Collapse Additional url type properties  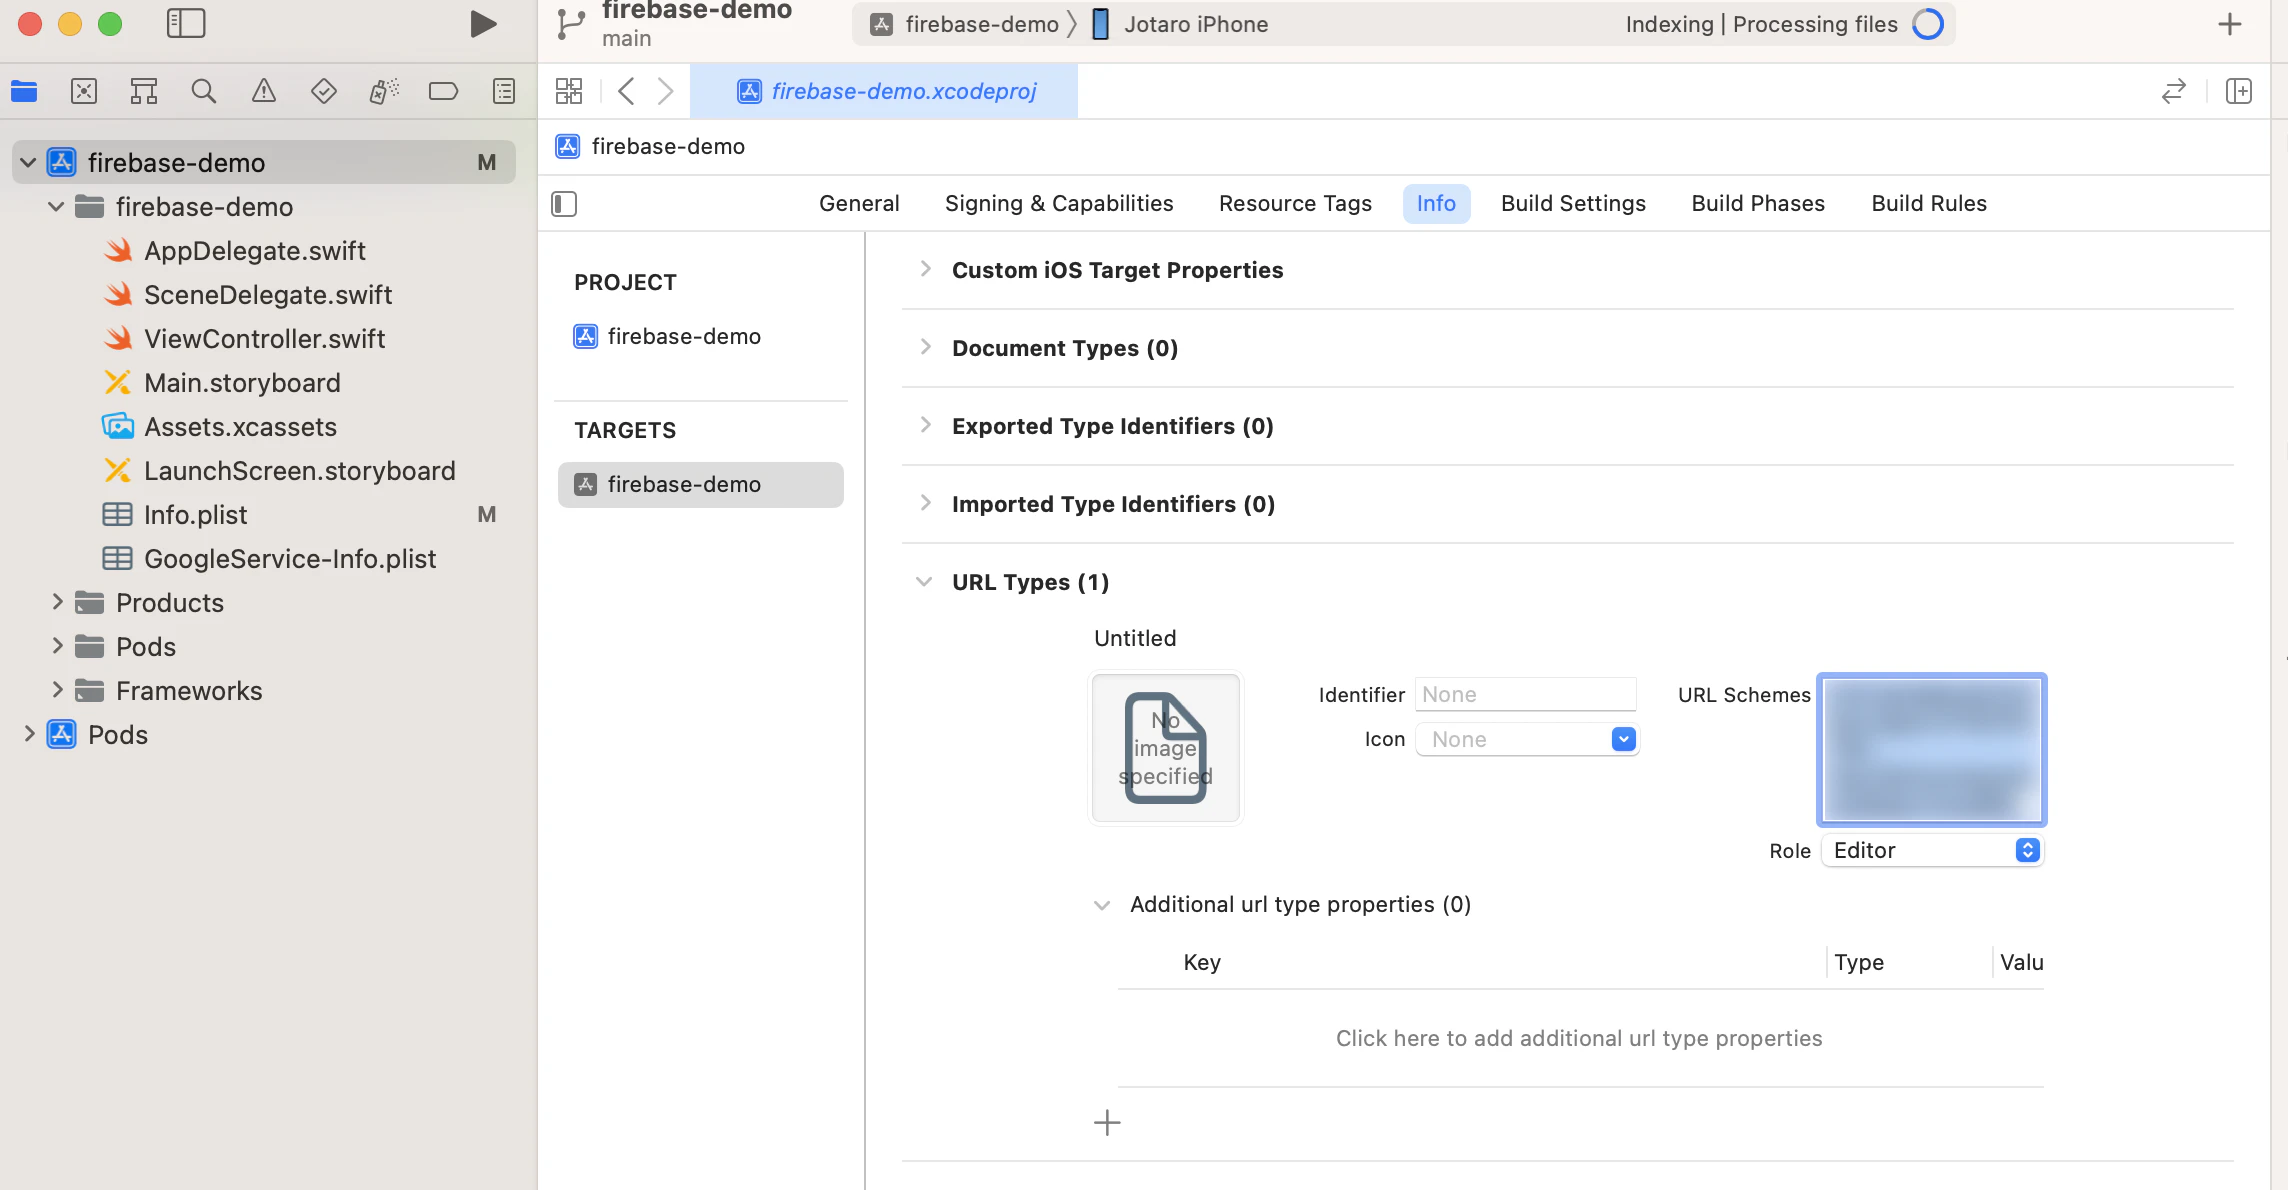(x=1102, y=905)
